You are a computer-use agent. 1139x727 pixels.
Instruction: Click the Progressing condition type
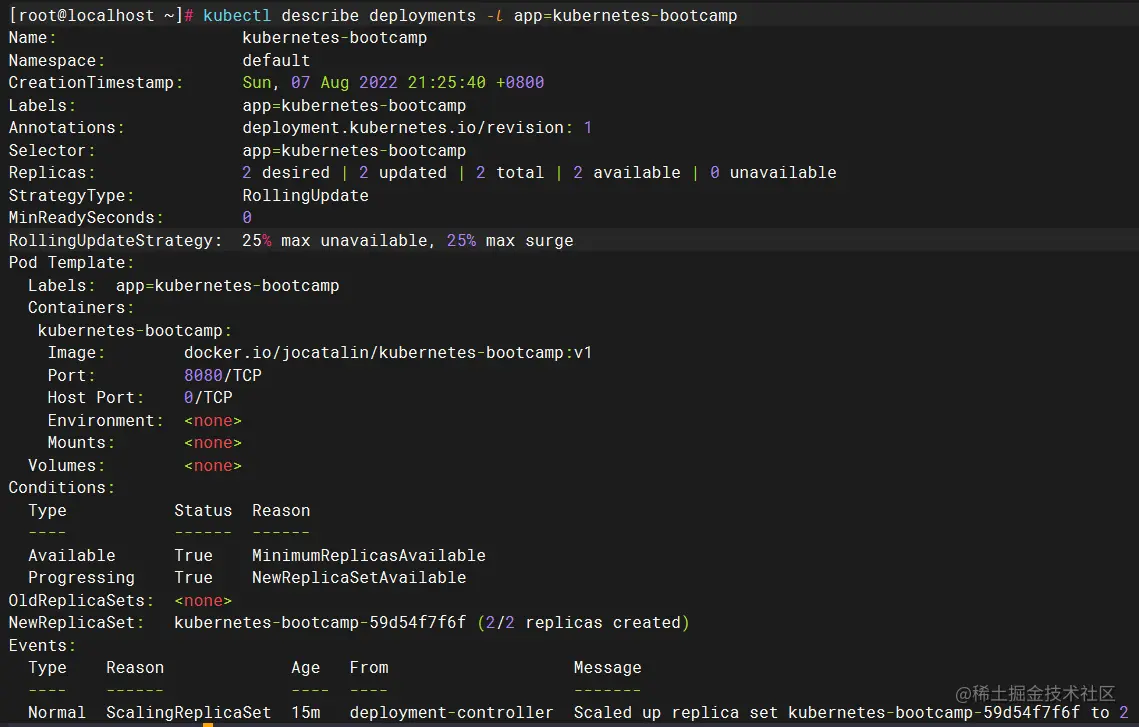point(81,578)
